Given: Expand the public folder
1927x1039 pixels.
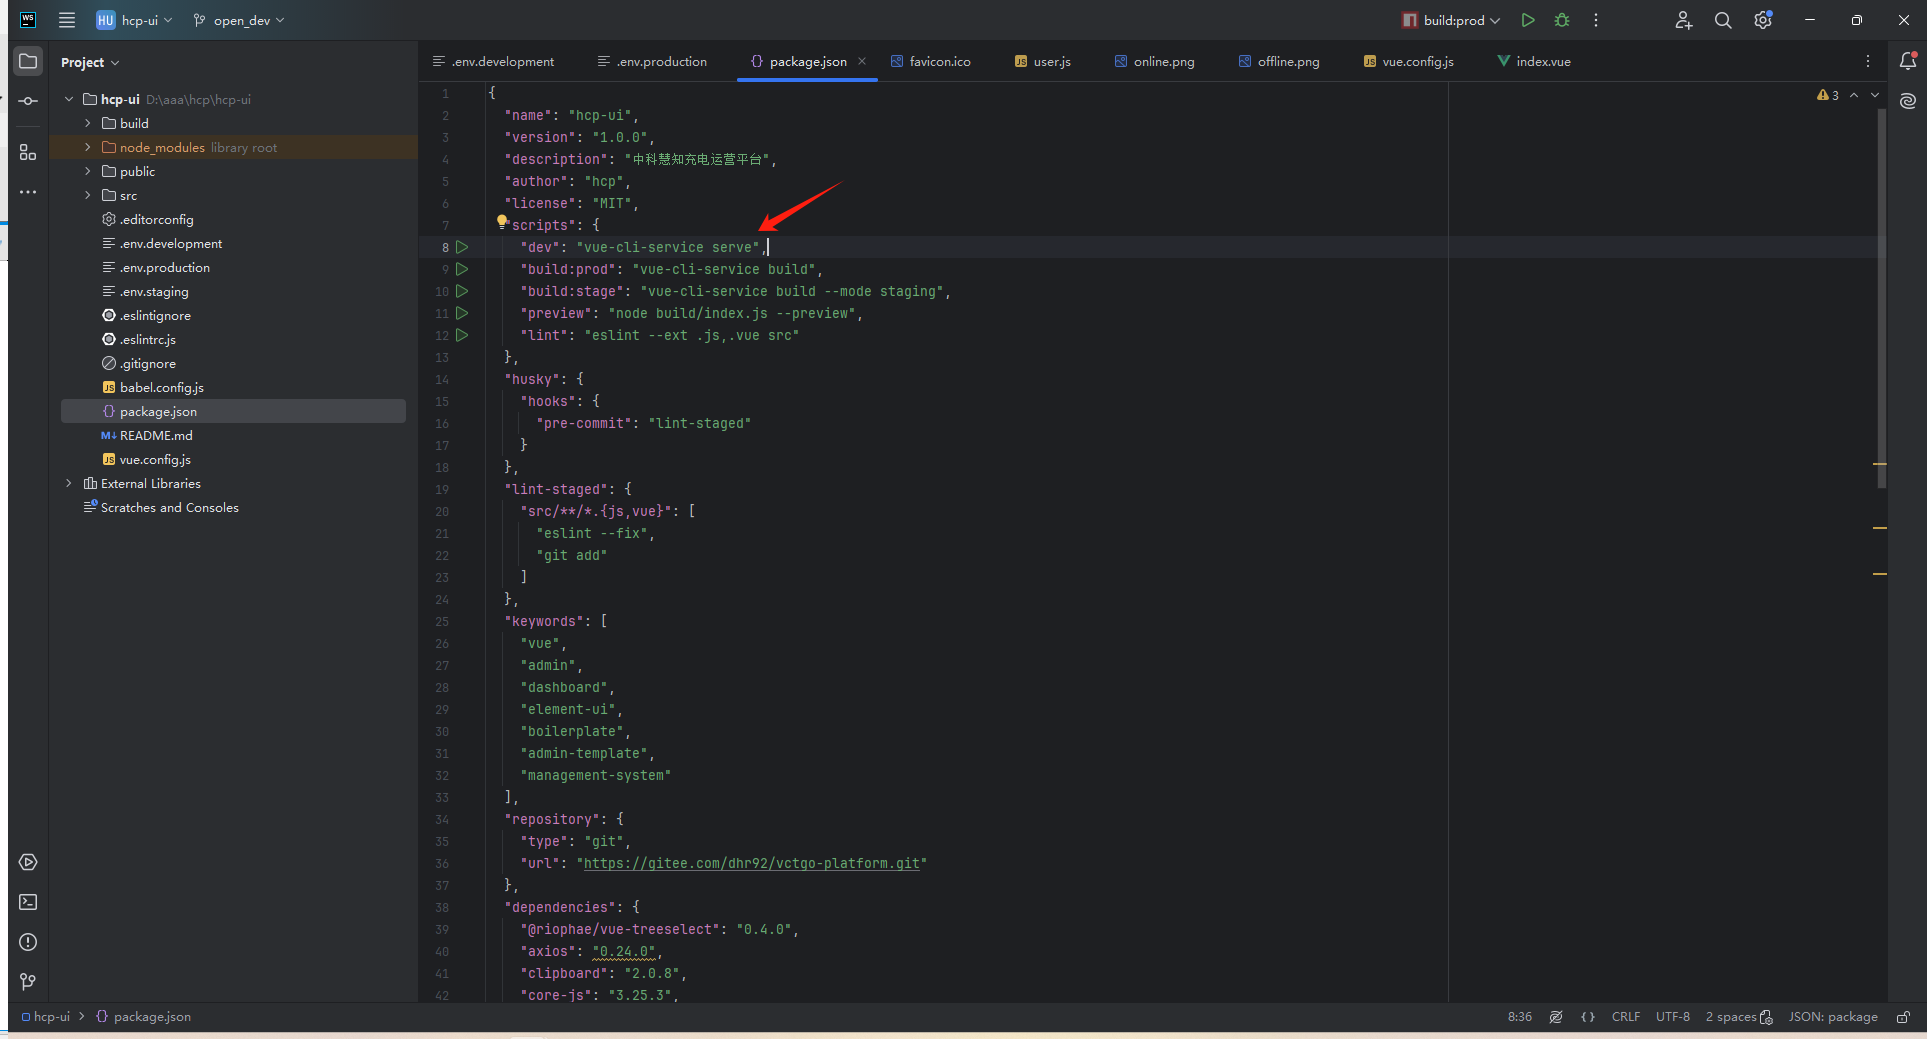Looking at the screenshot, I should tap(88, 171).
